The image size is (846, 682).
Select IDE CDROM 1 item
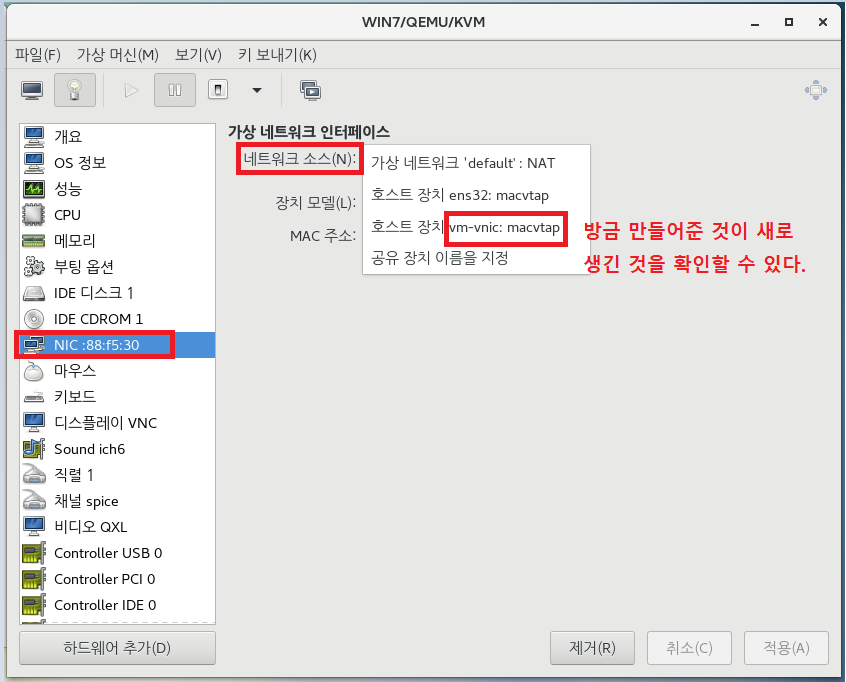118,319
